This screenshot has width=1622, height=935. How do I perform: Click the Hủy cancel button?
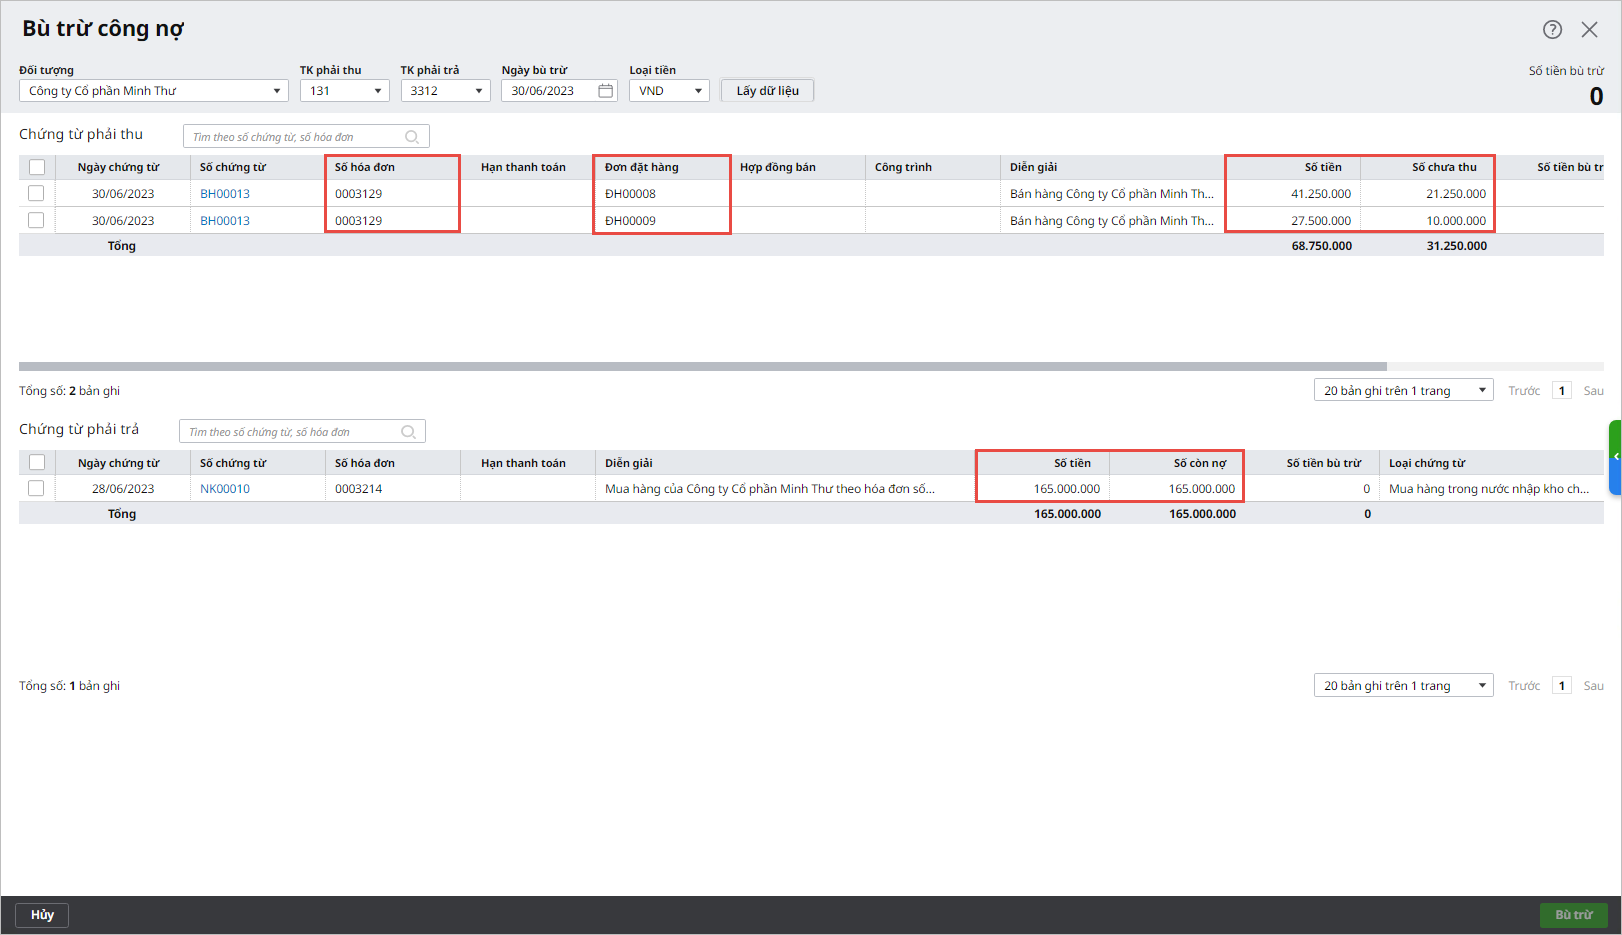pyautogui.click(x=42, y=915)
